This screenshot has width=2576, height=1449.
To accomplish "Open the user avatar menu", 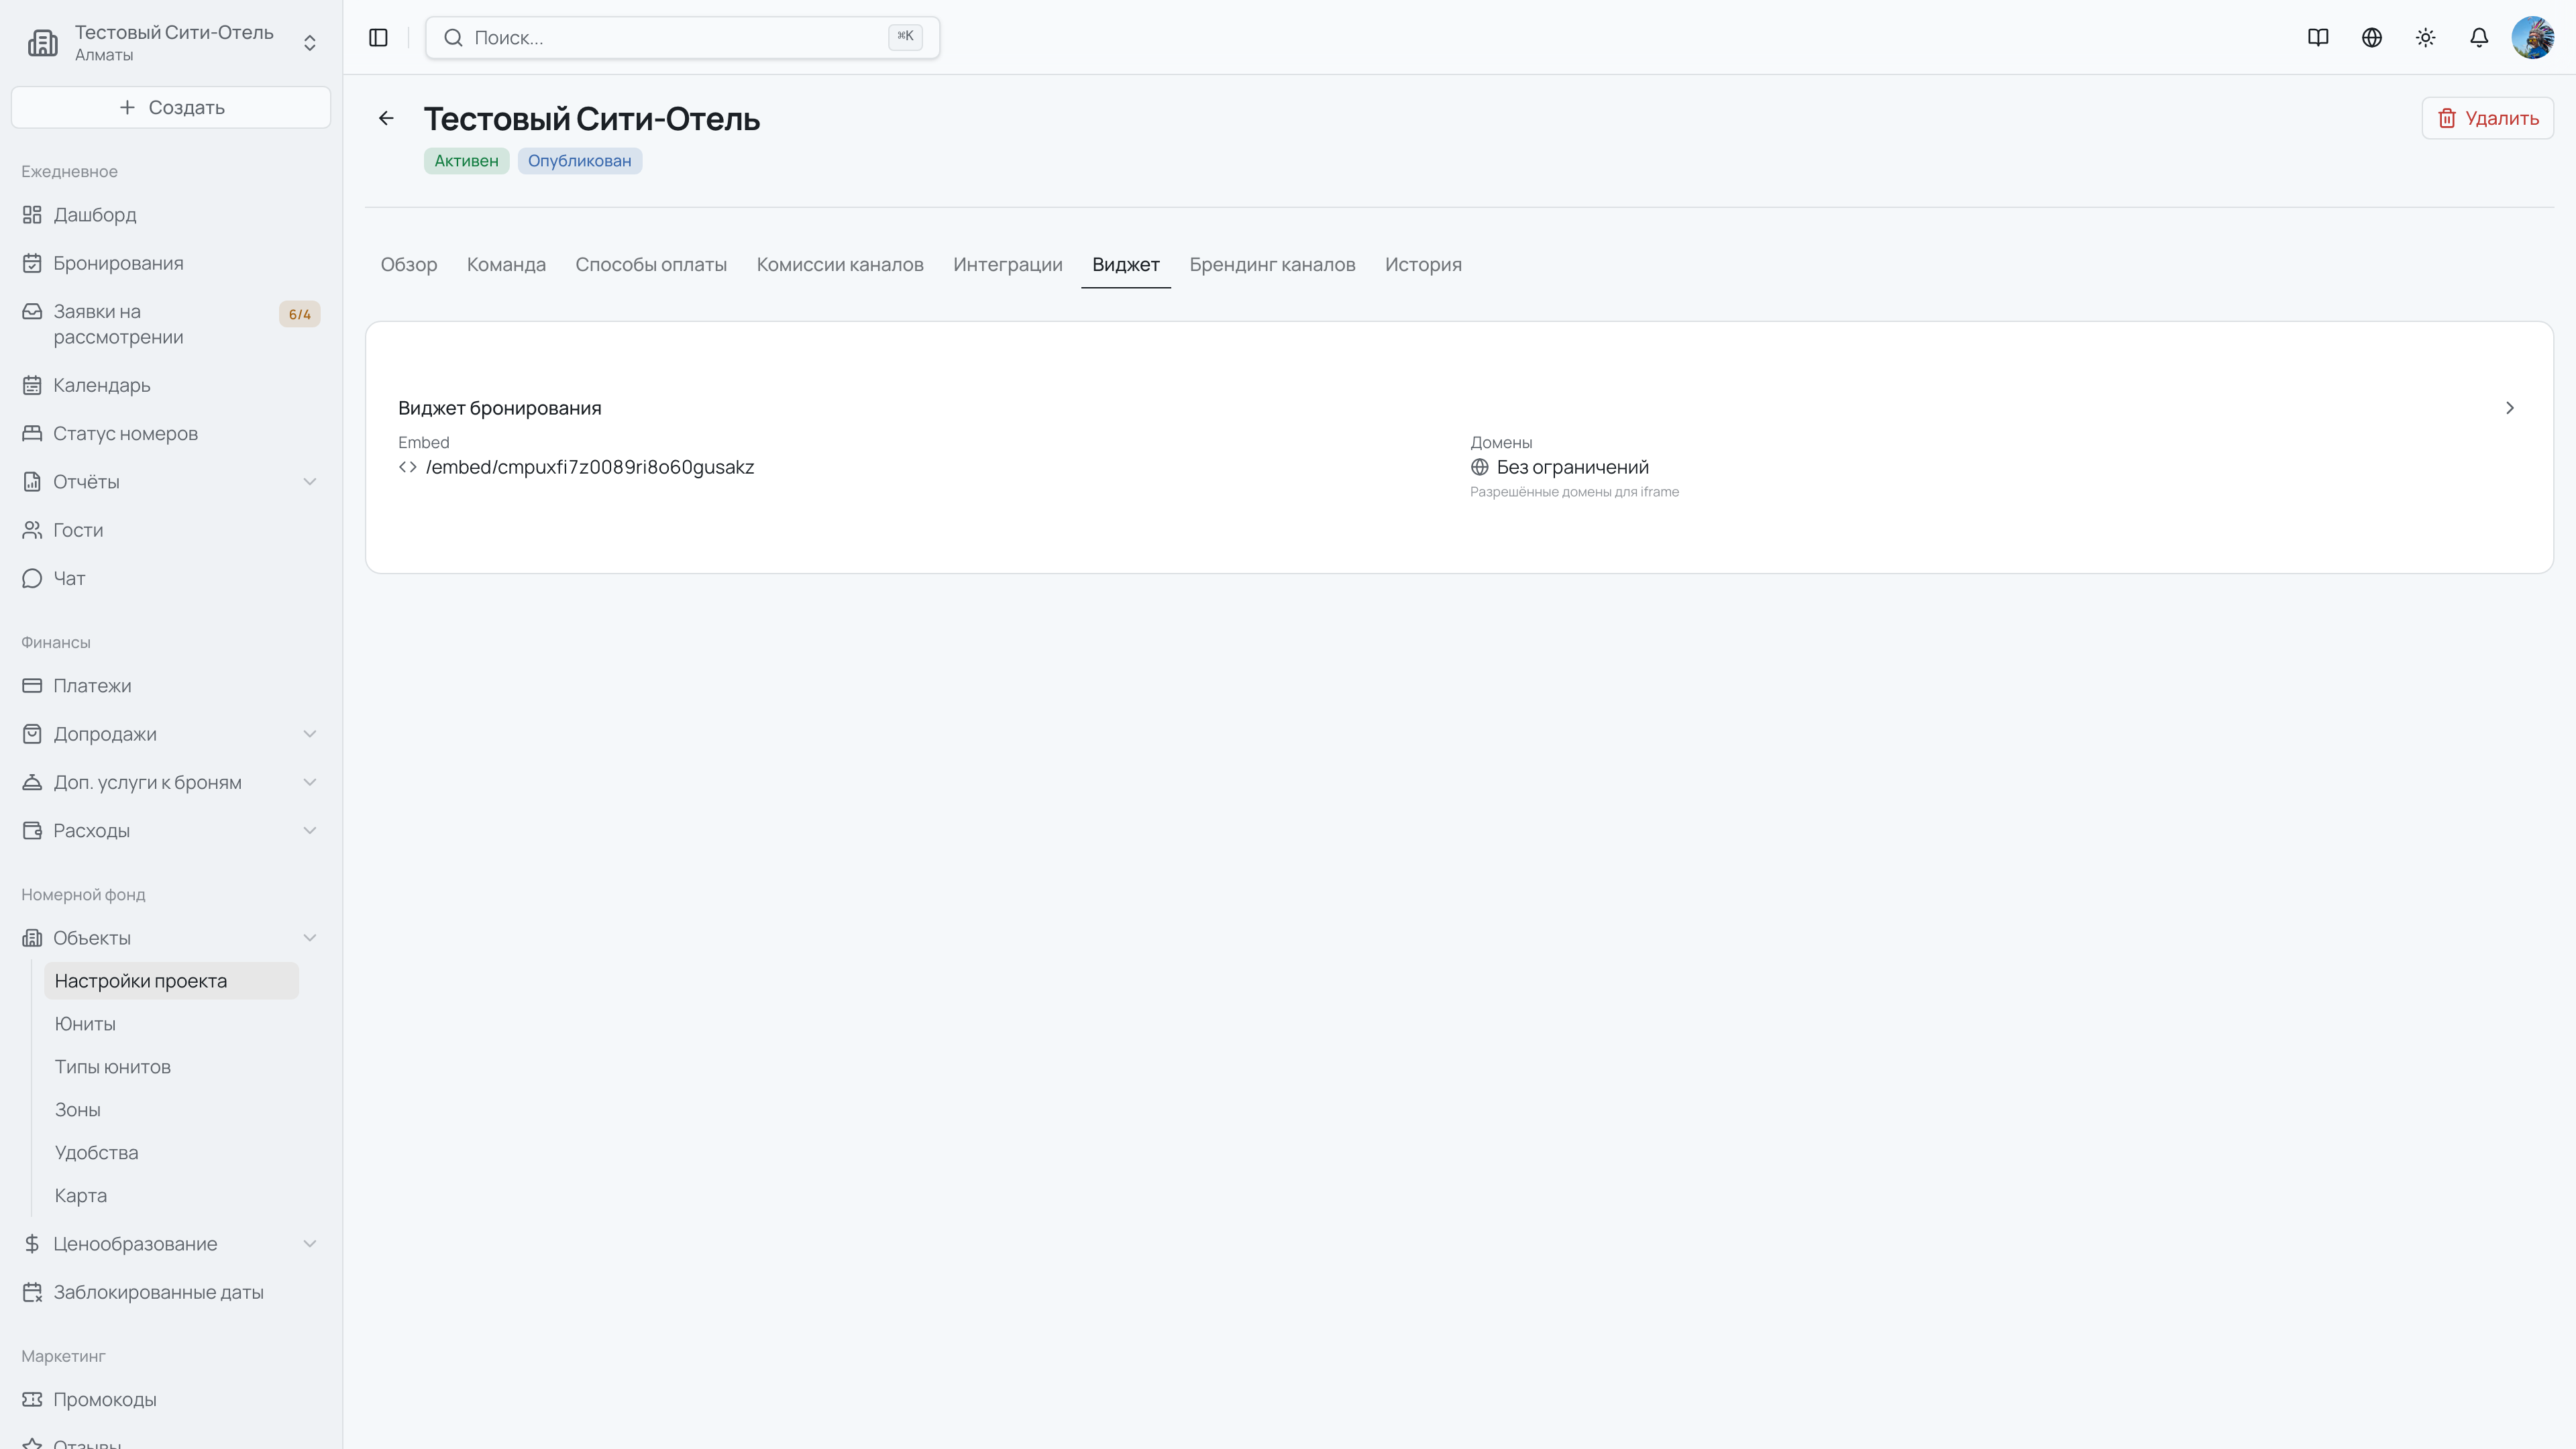I will point(2533,37).
